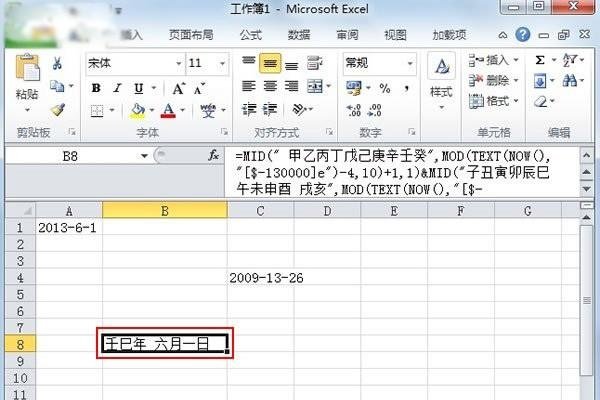Apply yellow fill color bucket
This screenshot has width=600, height=400.
(138, 111)
